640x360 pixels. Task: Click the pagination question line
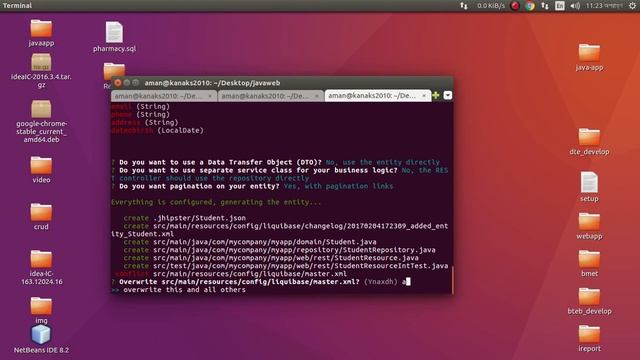(252, 186)
